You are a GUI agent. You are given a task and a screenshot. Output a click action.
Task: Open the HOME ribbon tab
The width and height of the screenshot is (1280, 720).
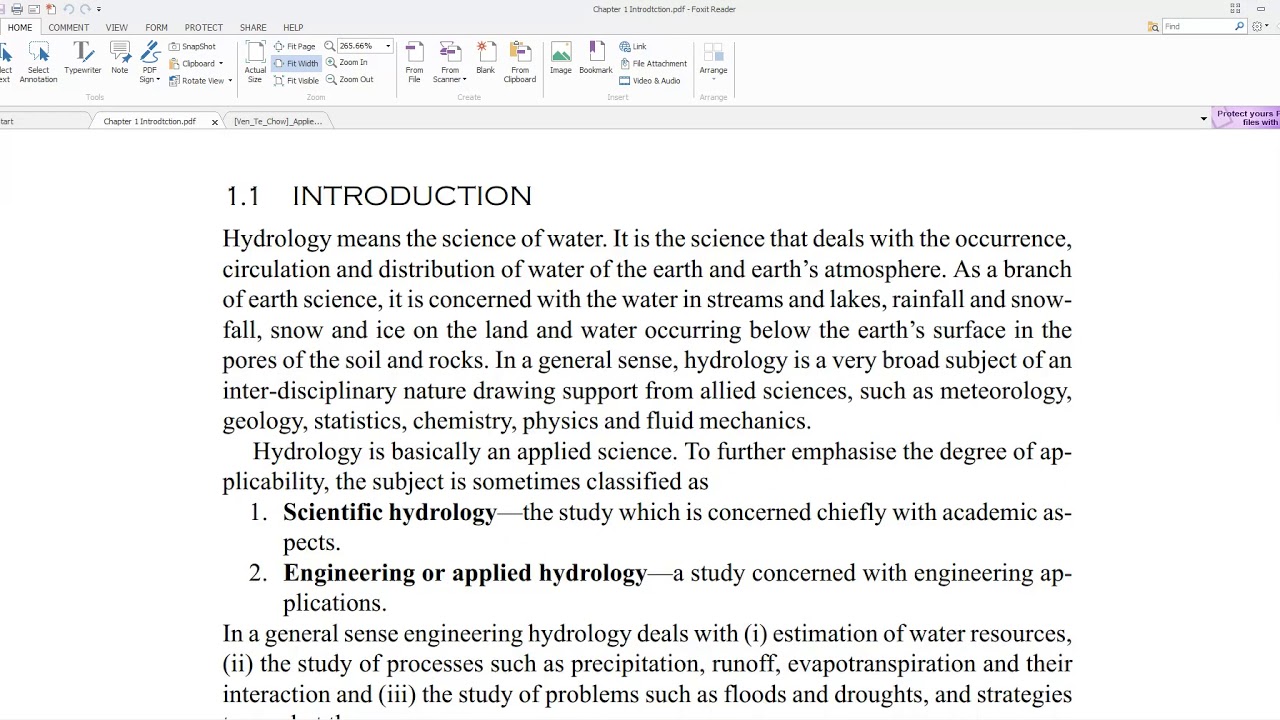click(20, 27)
